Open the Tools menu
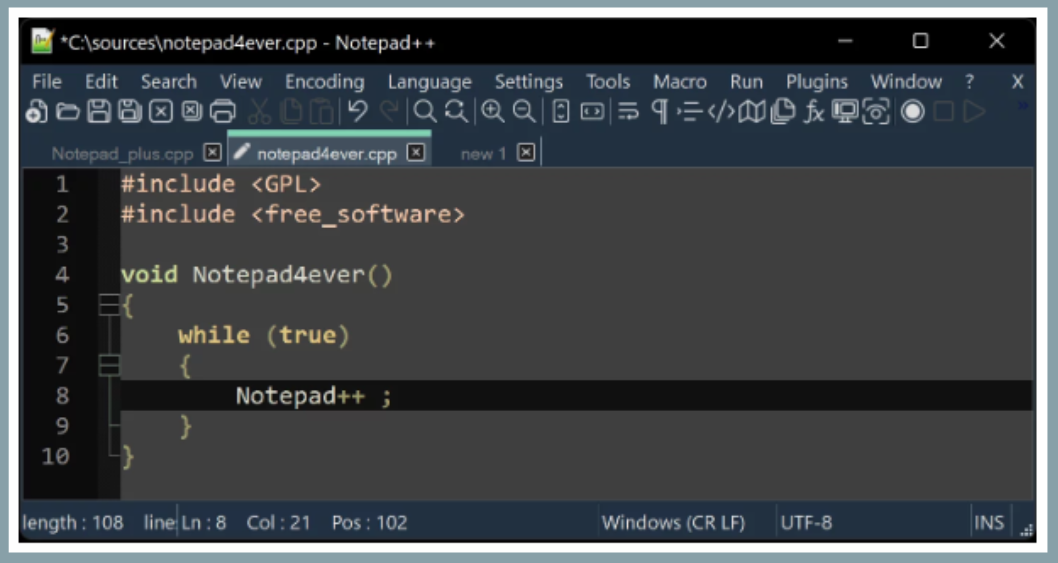This screenshot has height=563, width=1058. pos(608,82)
